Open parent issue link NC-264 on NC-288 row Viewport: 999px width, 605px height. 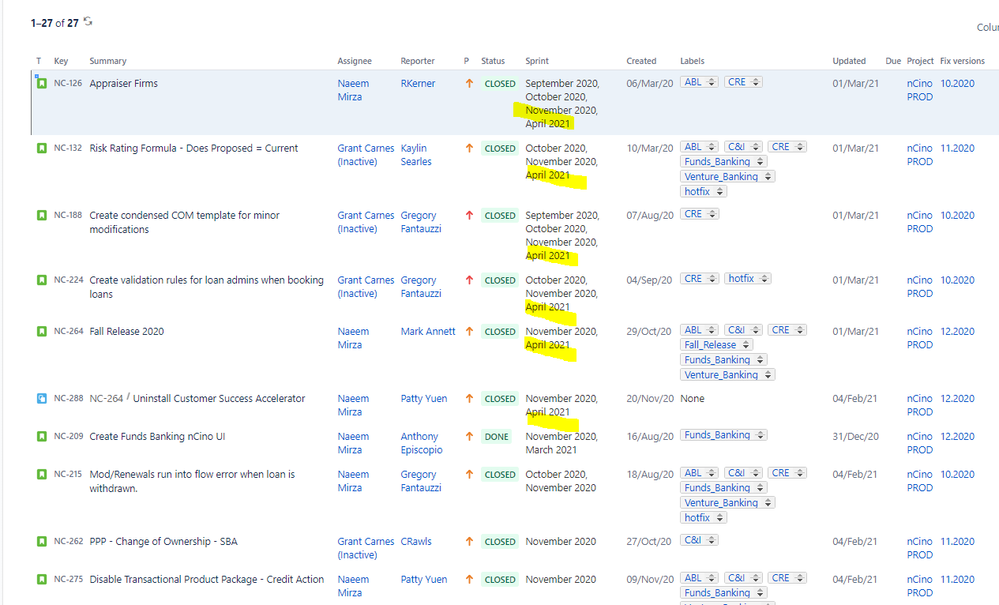click(106, 399)
